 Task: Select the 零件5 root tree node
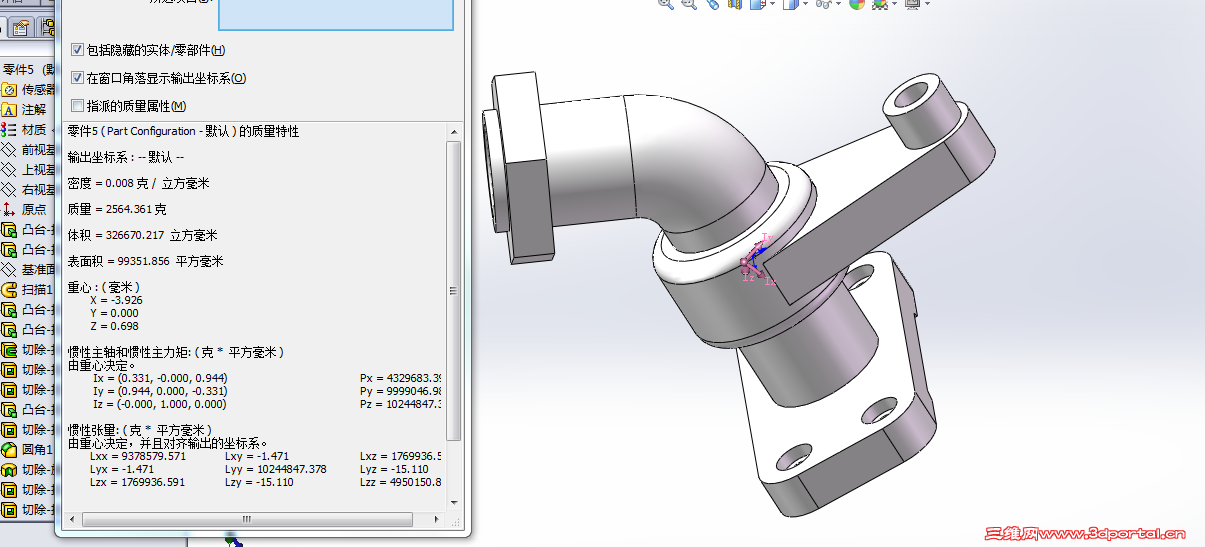coord(28,70)
